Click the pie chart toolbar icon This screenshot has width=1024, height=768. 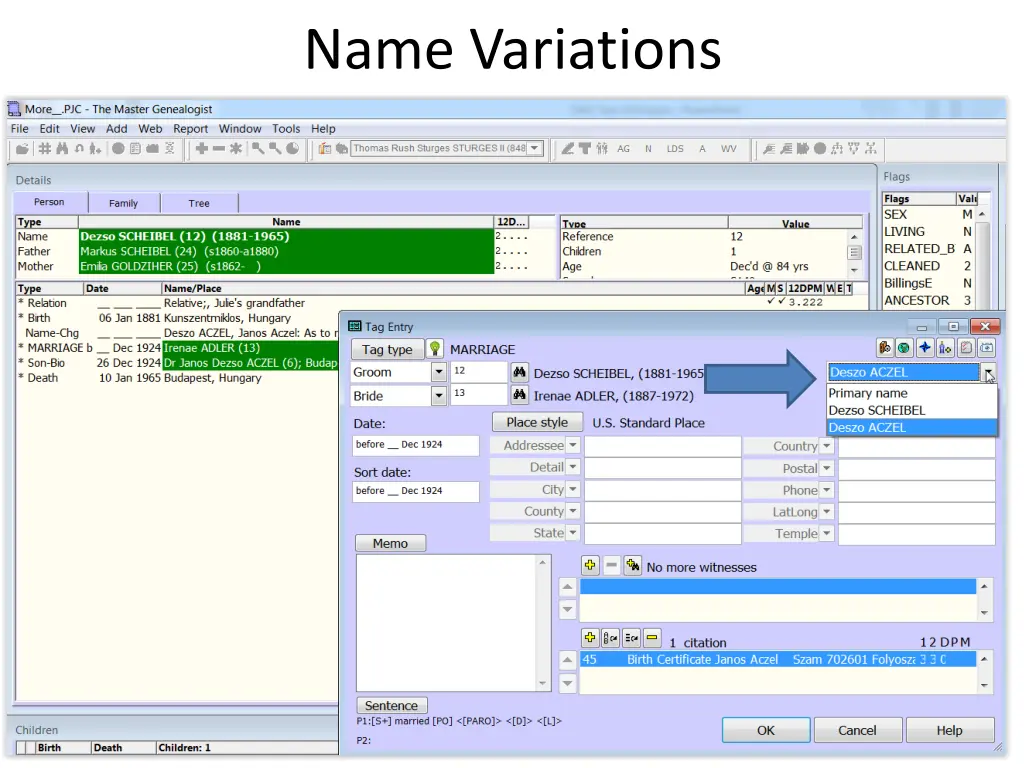pyautogui.click(x=293, y=149)
